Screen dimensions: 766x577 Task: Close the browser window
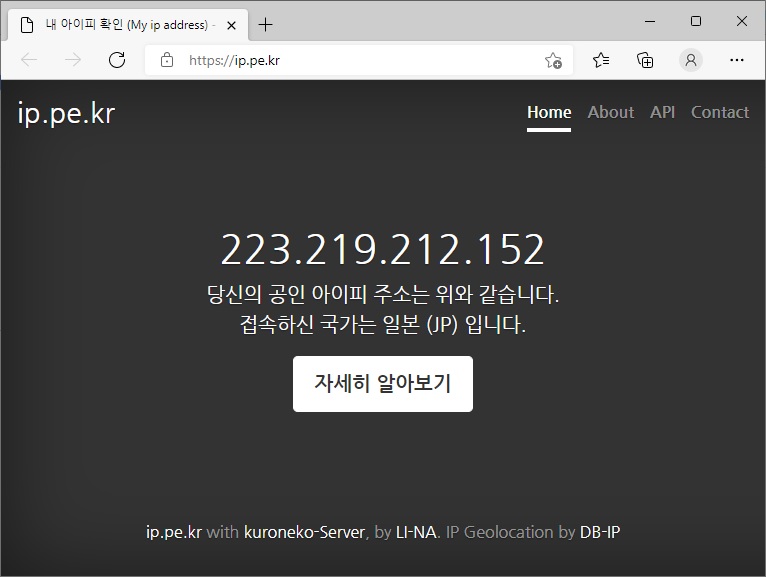pyautogui.click(x=742, y=21)
